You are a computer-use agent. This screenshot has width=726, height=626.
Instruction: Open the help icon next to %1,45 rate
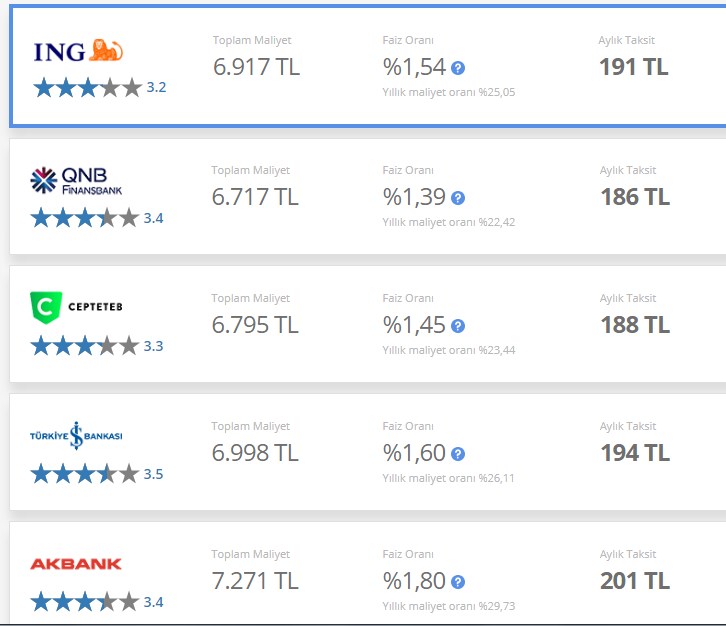point(458,326)
